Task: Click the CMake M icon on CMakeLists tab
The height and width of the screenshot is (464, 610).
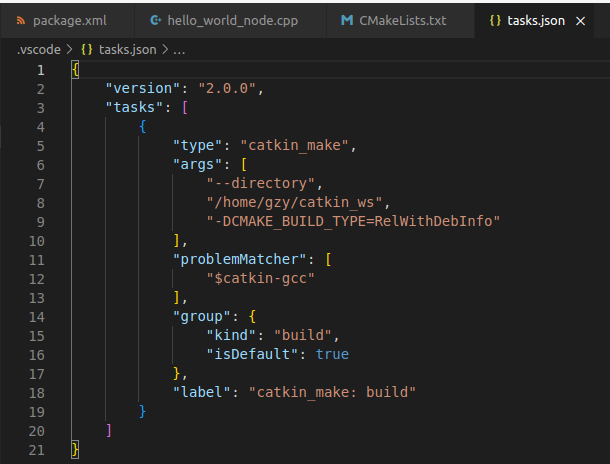Action: click(x=347, y=20)
